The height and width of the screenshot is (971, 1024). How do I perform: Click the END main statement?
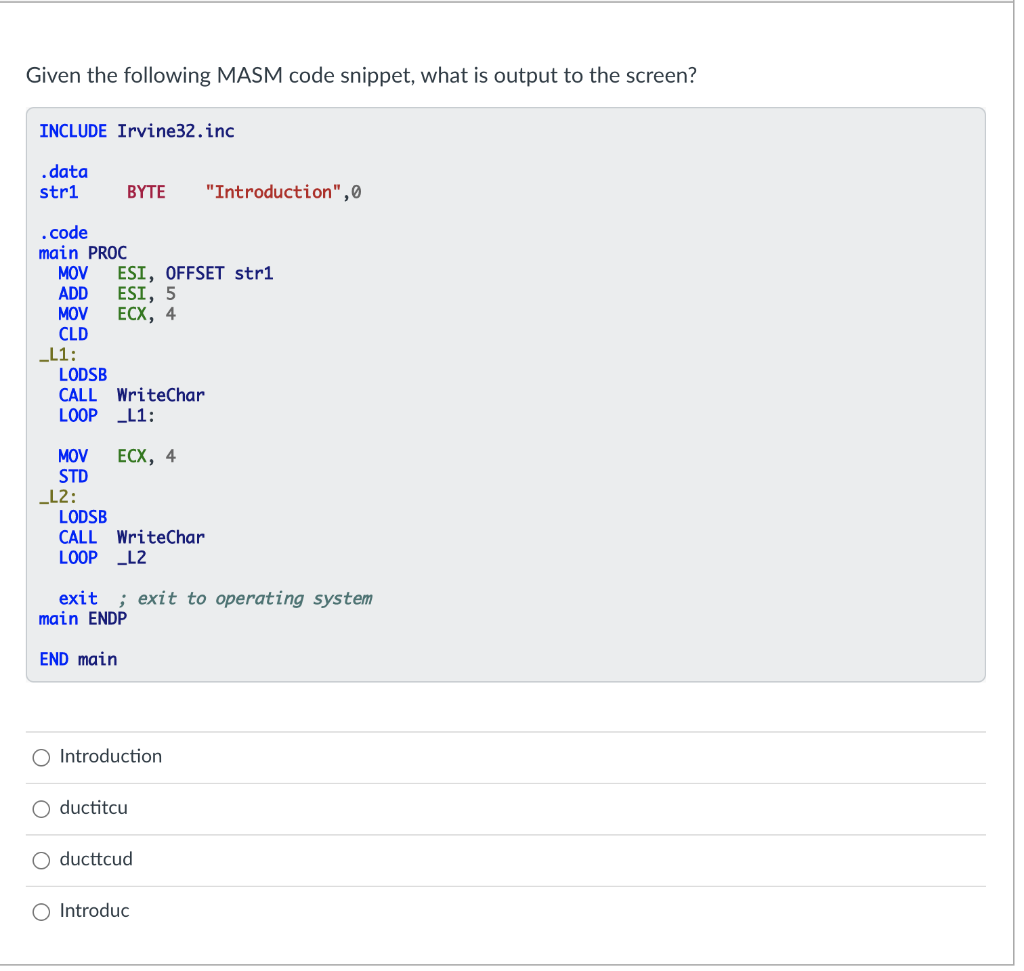click(78, 659)
